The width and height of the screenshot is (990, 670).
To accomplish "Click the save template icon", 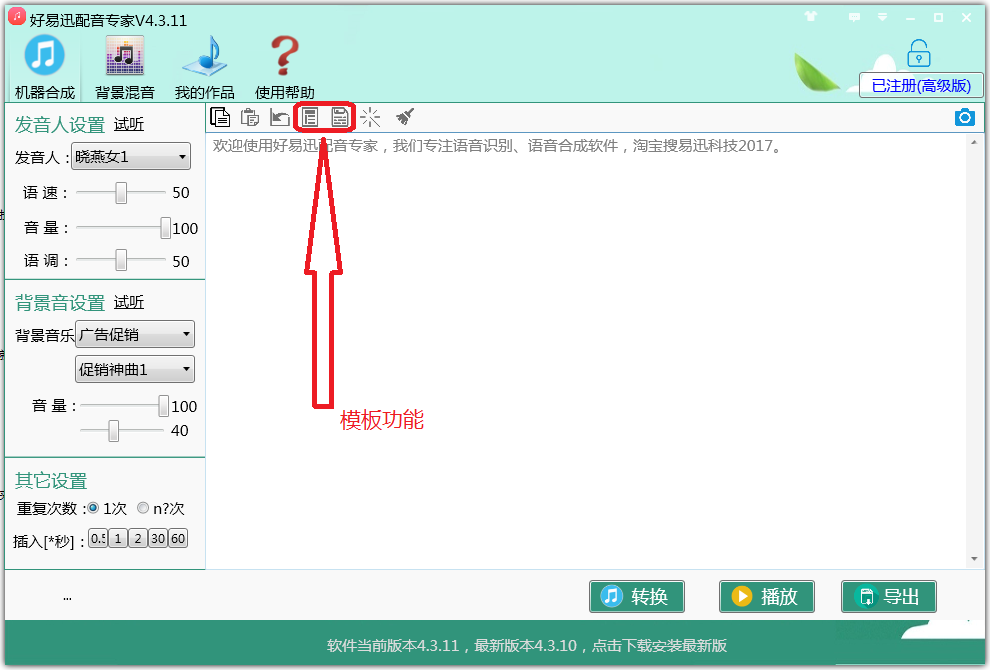I will point(340,117).
